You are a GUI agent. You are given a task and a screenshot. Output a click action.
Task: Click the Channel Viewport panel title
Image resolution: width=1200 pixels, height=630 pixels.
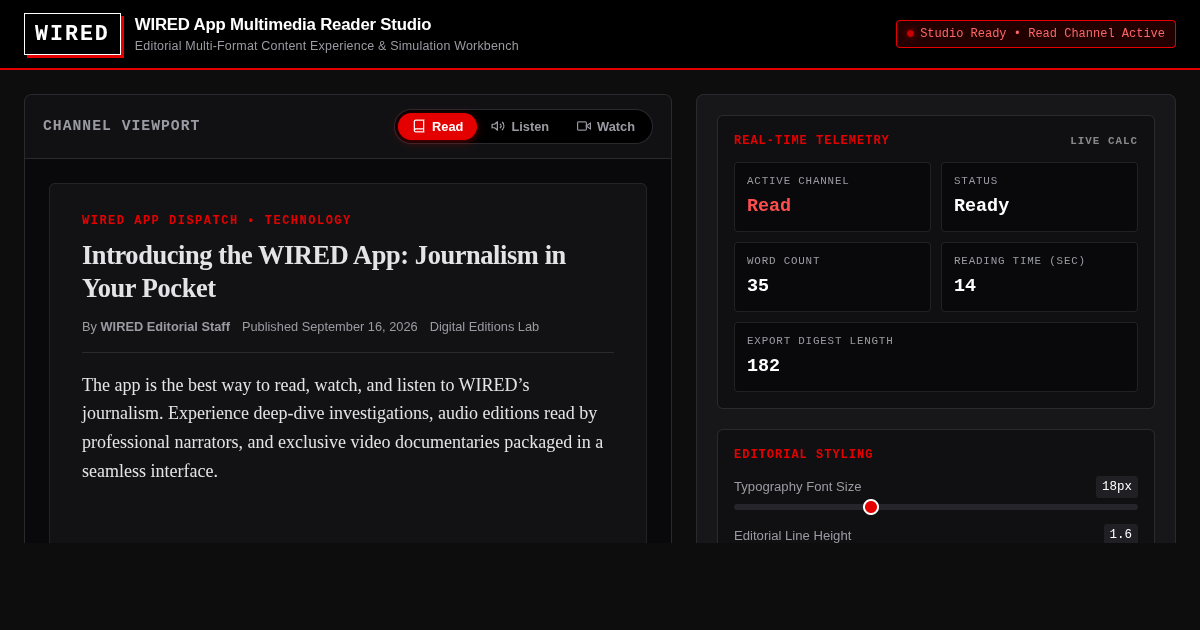(x=122, y=126)
